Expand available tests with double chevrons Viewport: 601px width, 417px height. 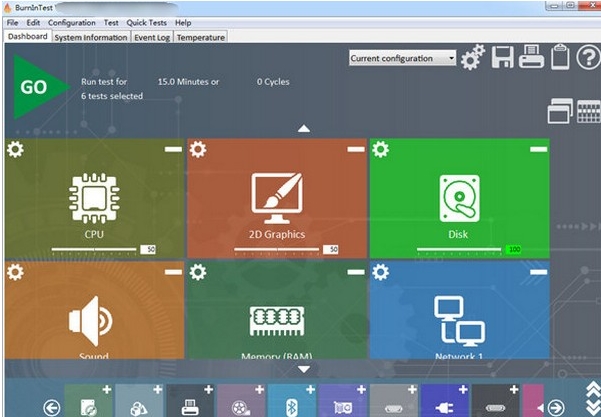click(x=593, y=399)
